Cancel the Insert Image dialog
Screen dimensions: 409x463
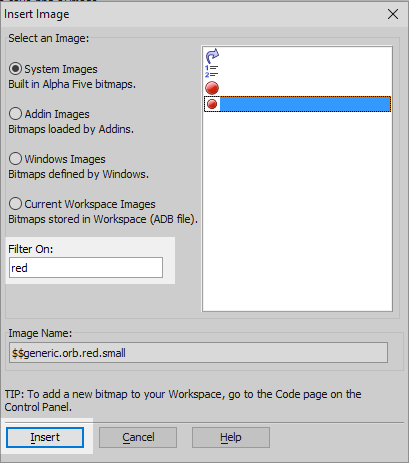coord(138,437)
